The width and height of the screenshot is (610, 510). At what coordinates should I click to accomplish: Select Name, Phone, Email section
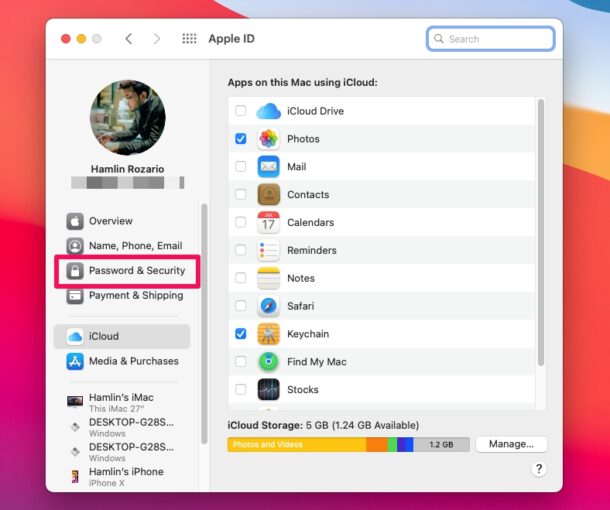click(x=122, y=246)
